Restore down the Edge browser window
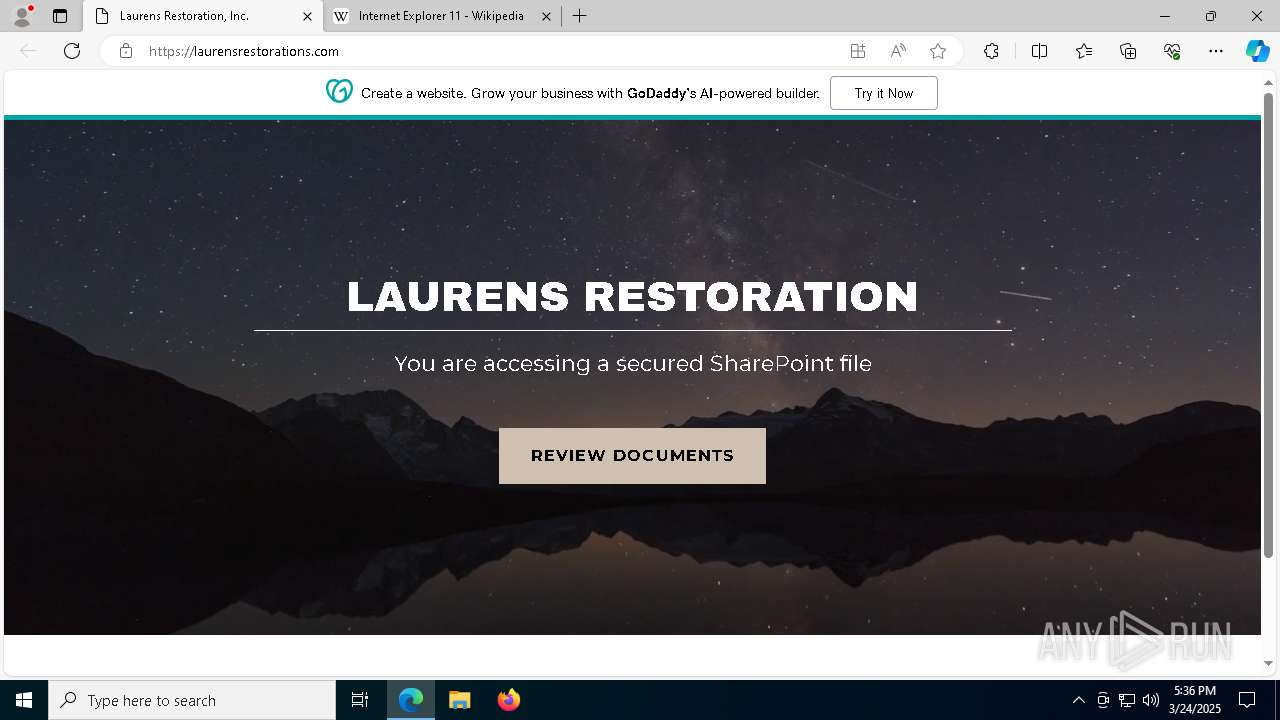The image size is (1280, 720). pyautogui.click(x=1211, y=16)
